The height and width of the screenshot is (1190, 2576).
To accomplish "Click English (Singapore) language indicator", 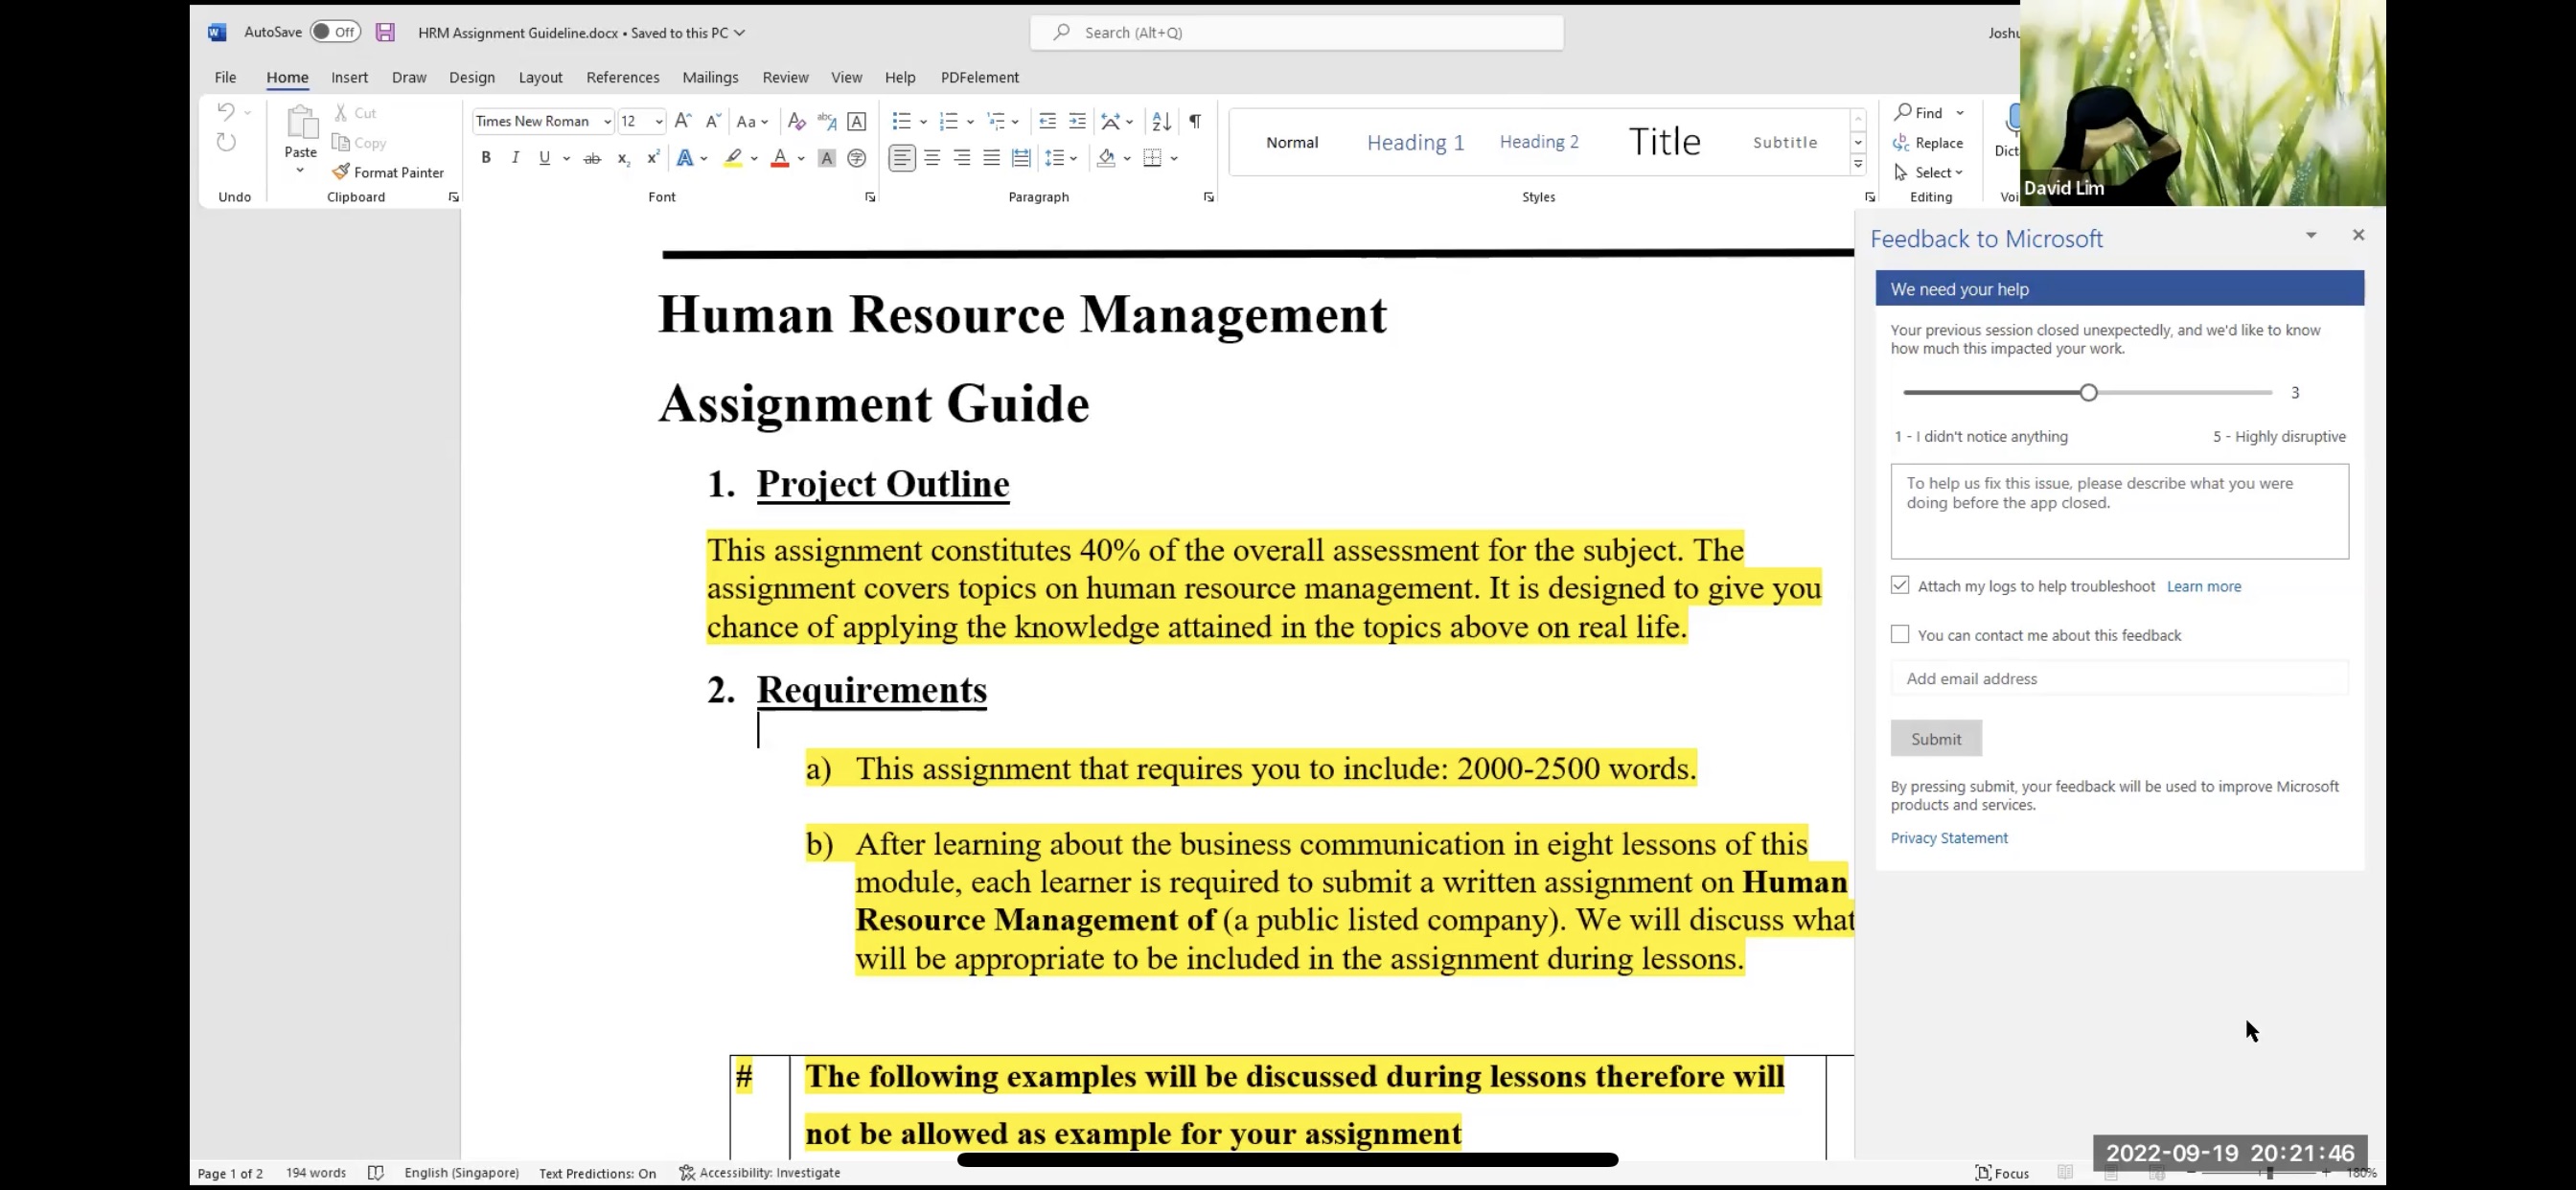I will (x=461, y=1172).
